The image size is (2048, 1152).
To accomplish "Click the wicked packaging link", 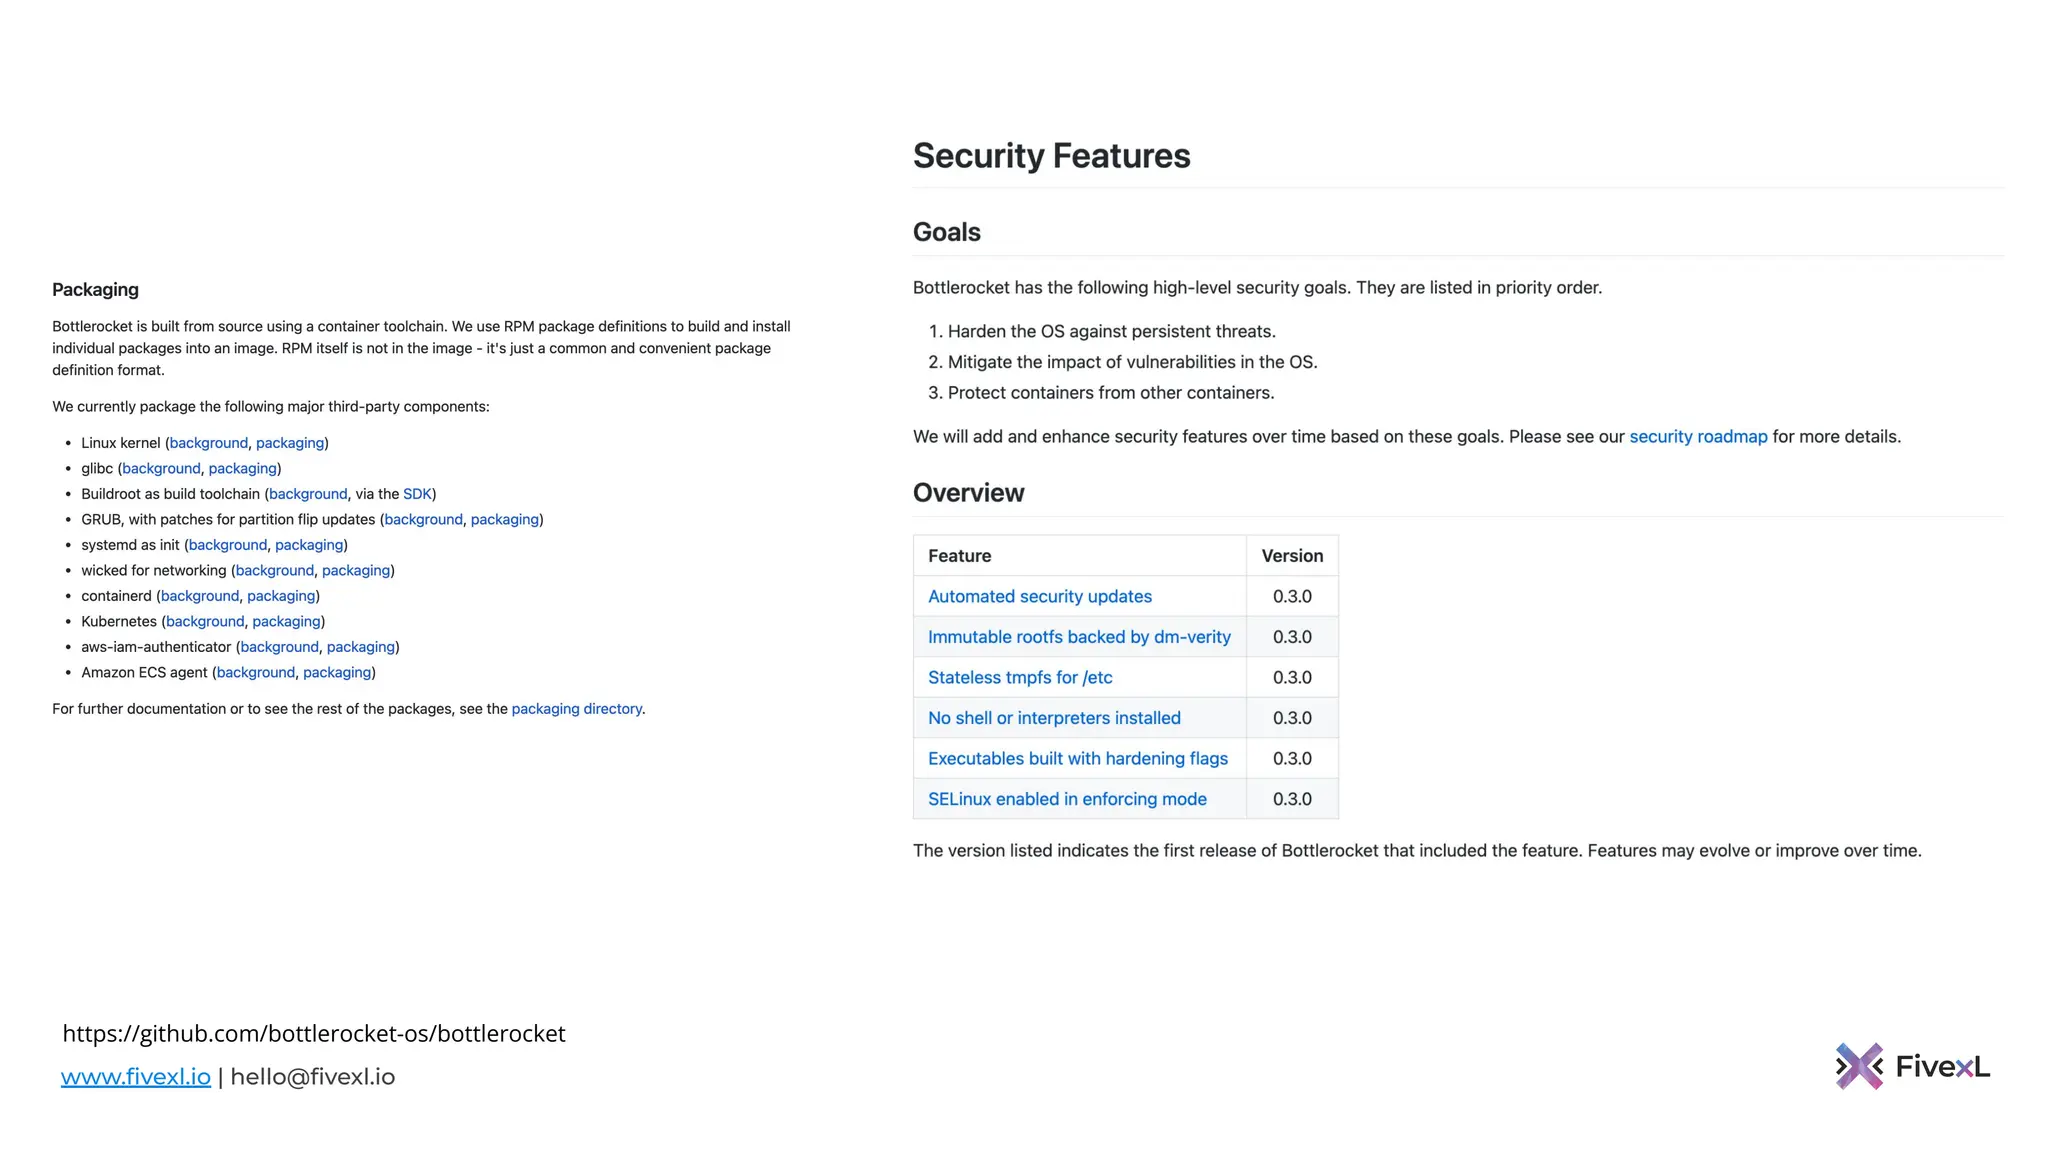I will [356, 571].
